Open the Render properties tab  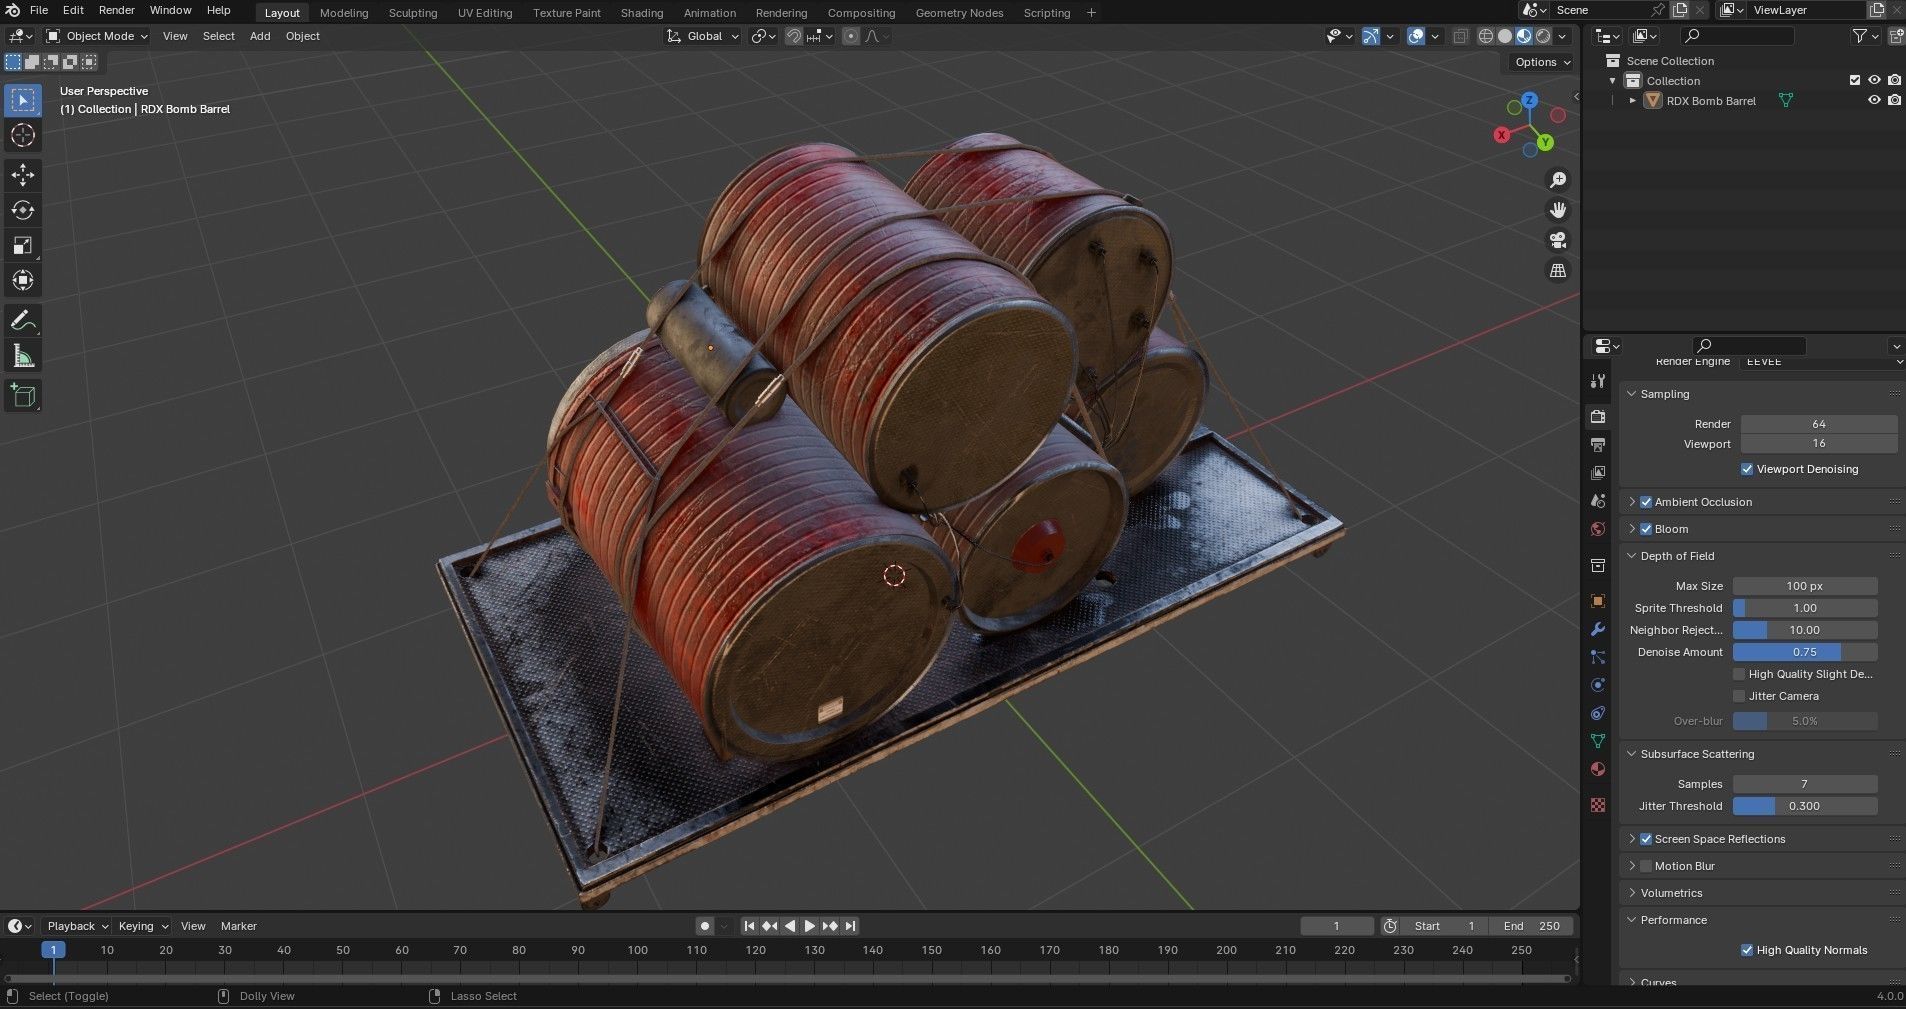1598,416
